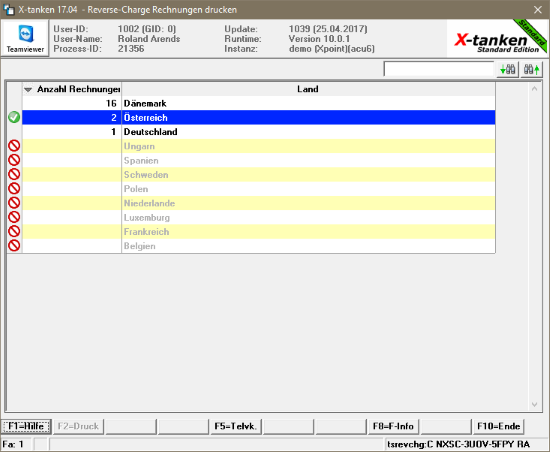
Task: Click the search upward binoculars icon
Action: coord(531,69)
